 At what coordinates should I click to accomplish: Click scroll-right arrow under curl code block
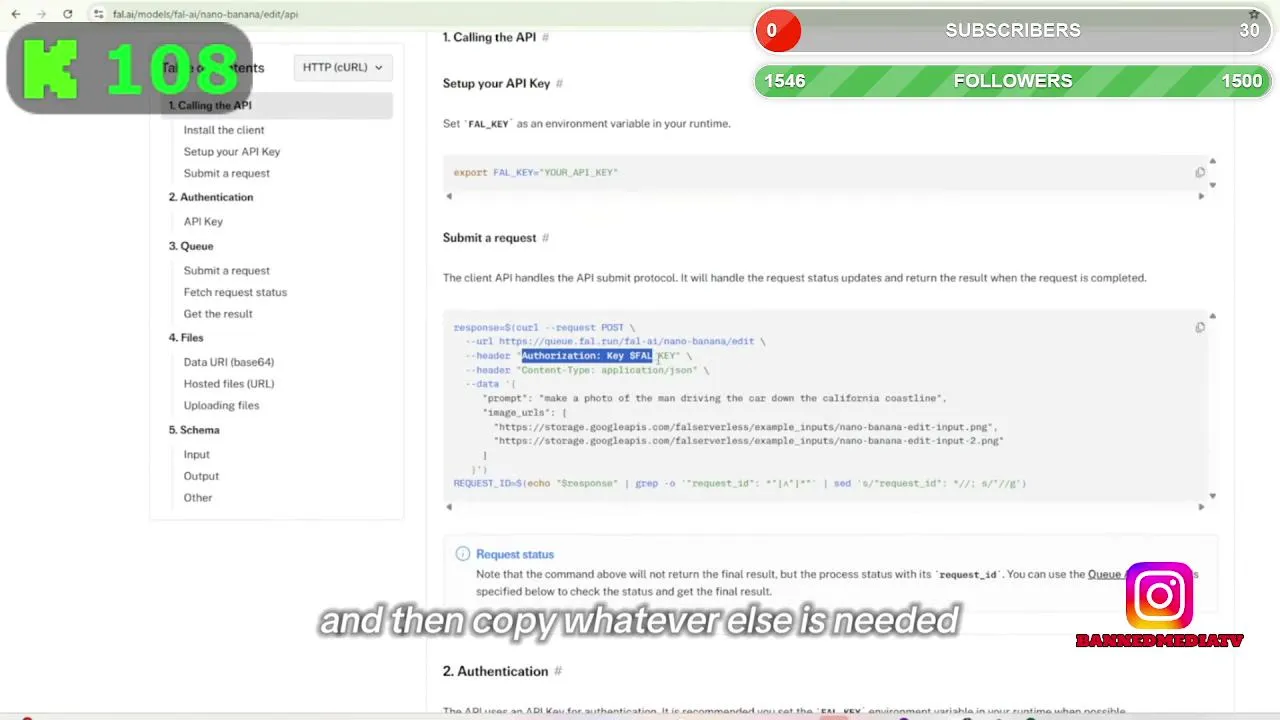[1201, 507]
